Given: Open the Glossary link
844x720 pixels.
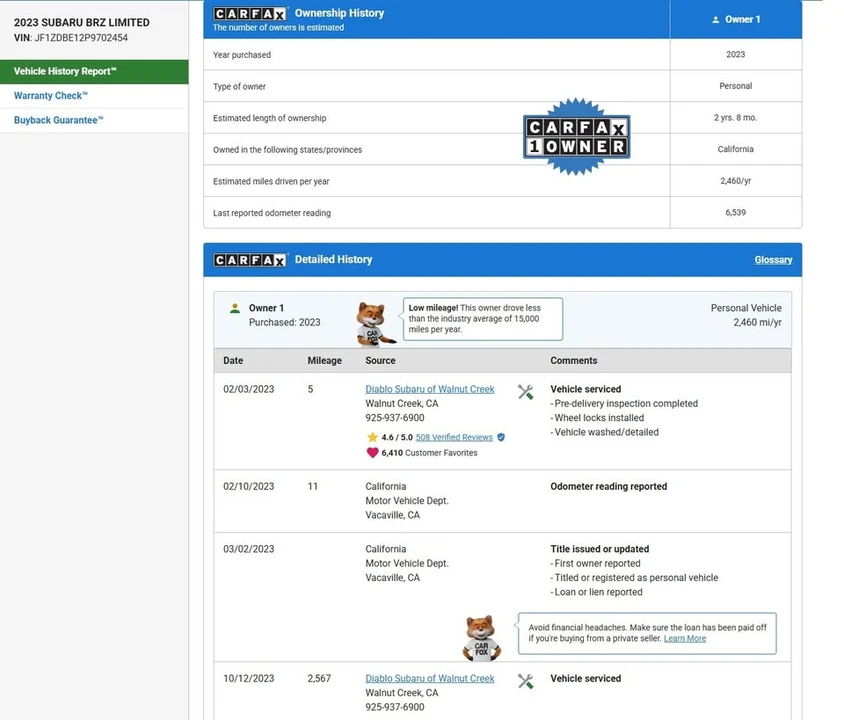Looking at the screenshot, I should click(x=773, y=260).
